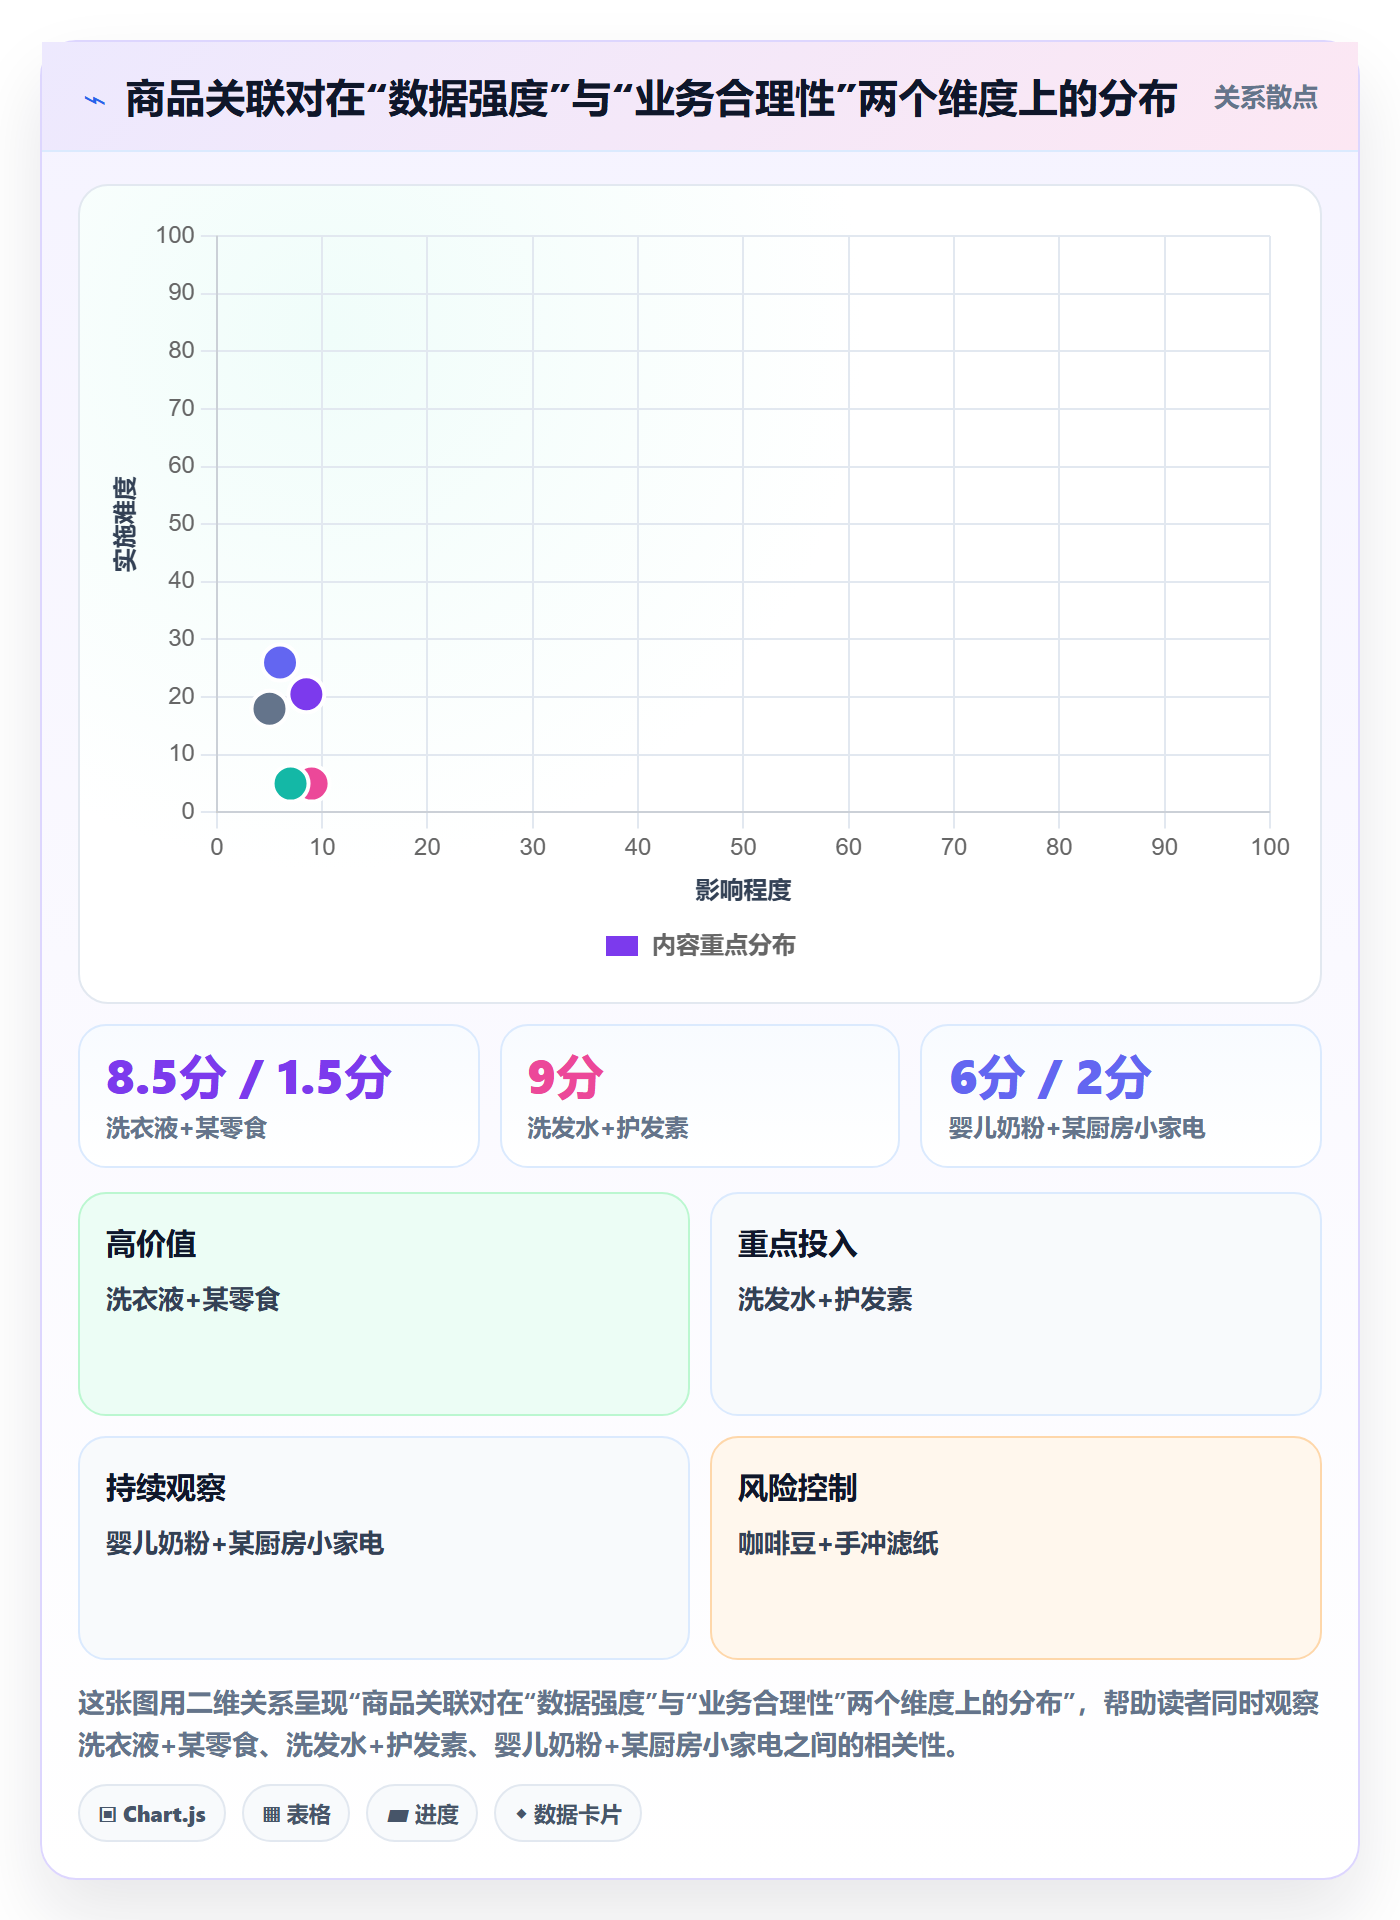
Task: Select the purple scatter point near 20
Action: coord(307,694)
